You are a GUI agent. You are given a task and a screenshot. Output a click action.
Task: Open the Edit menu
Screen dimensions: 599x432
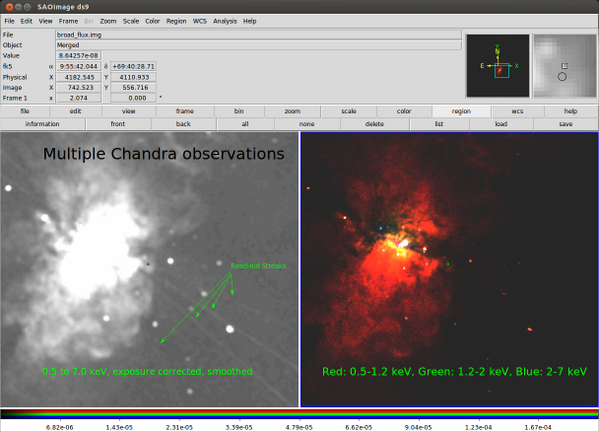(x=26, y=21)
